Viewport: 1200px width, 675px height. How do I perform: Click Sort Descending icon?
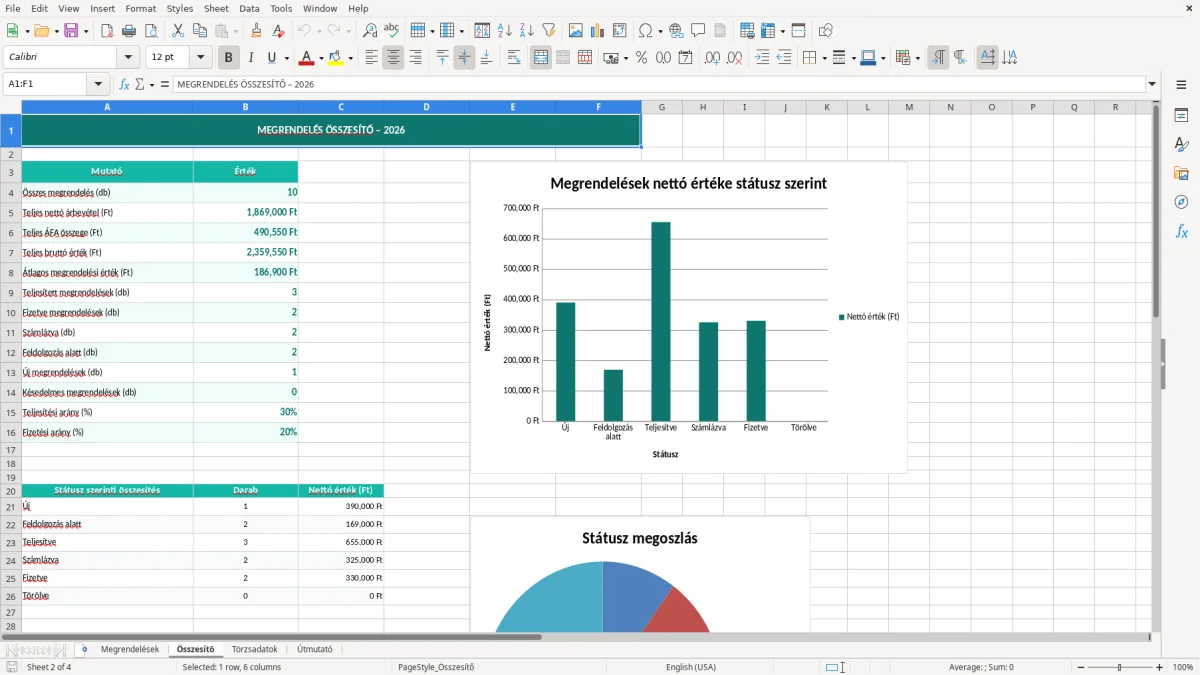click(x=527, y=31)
